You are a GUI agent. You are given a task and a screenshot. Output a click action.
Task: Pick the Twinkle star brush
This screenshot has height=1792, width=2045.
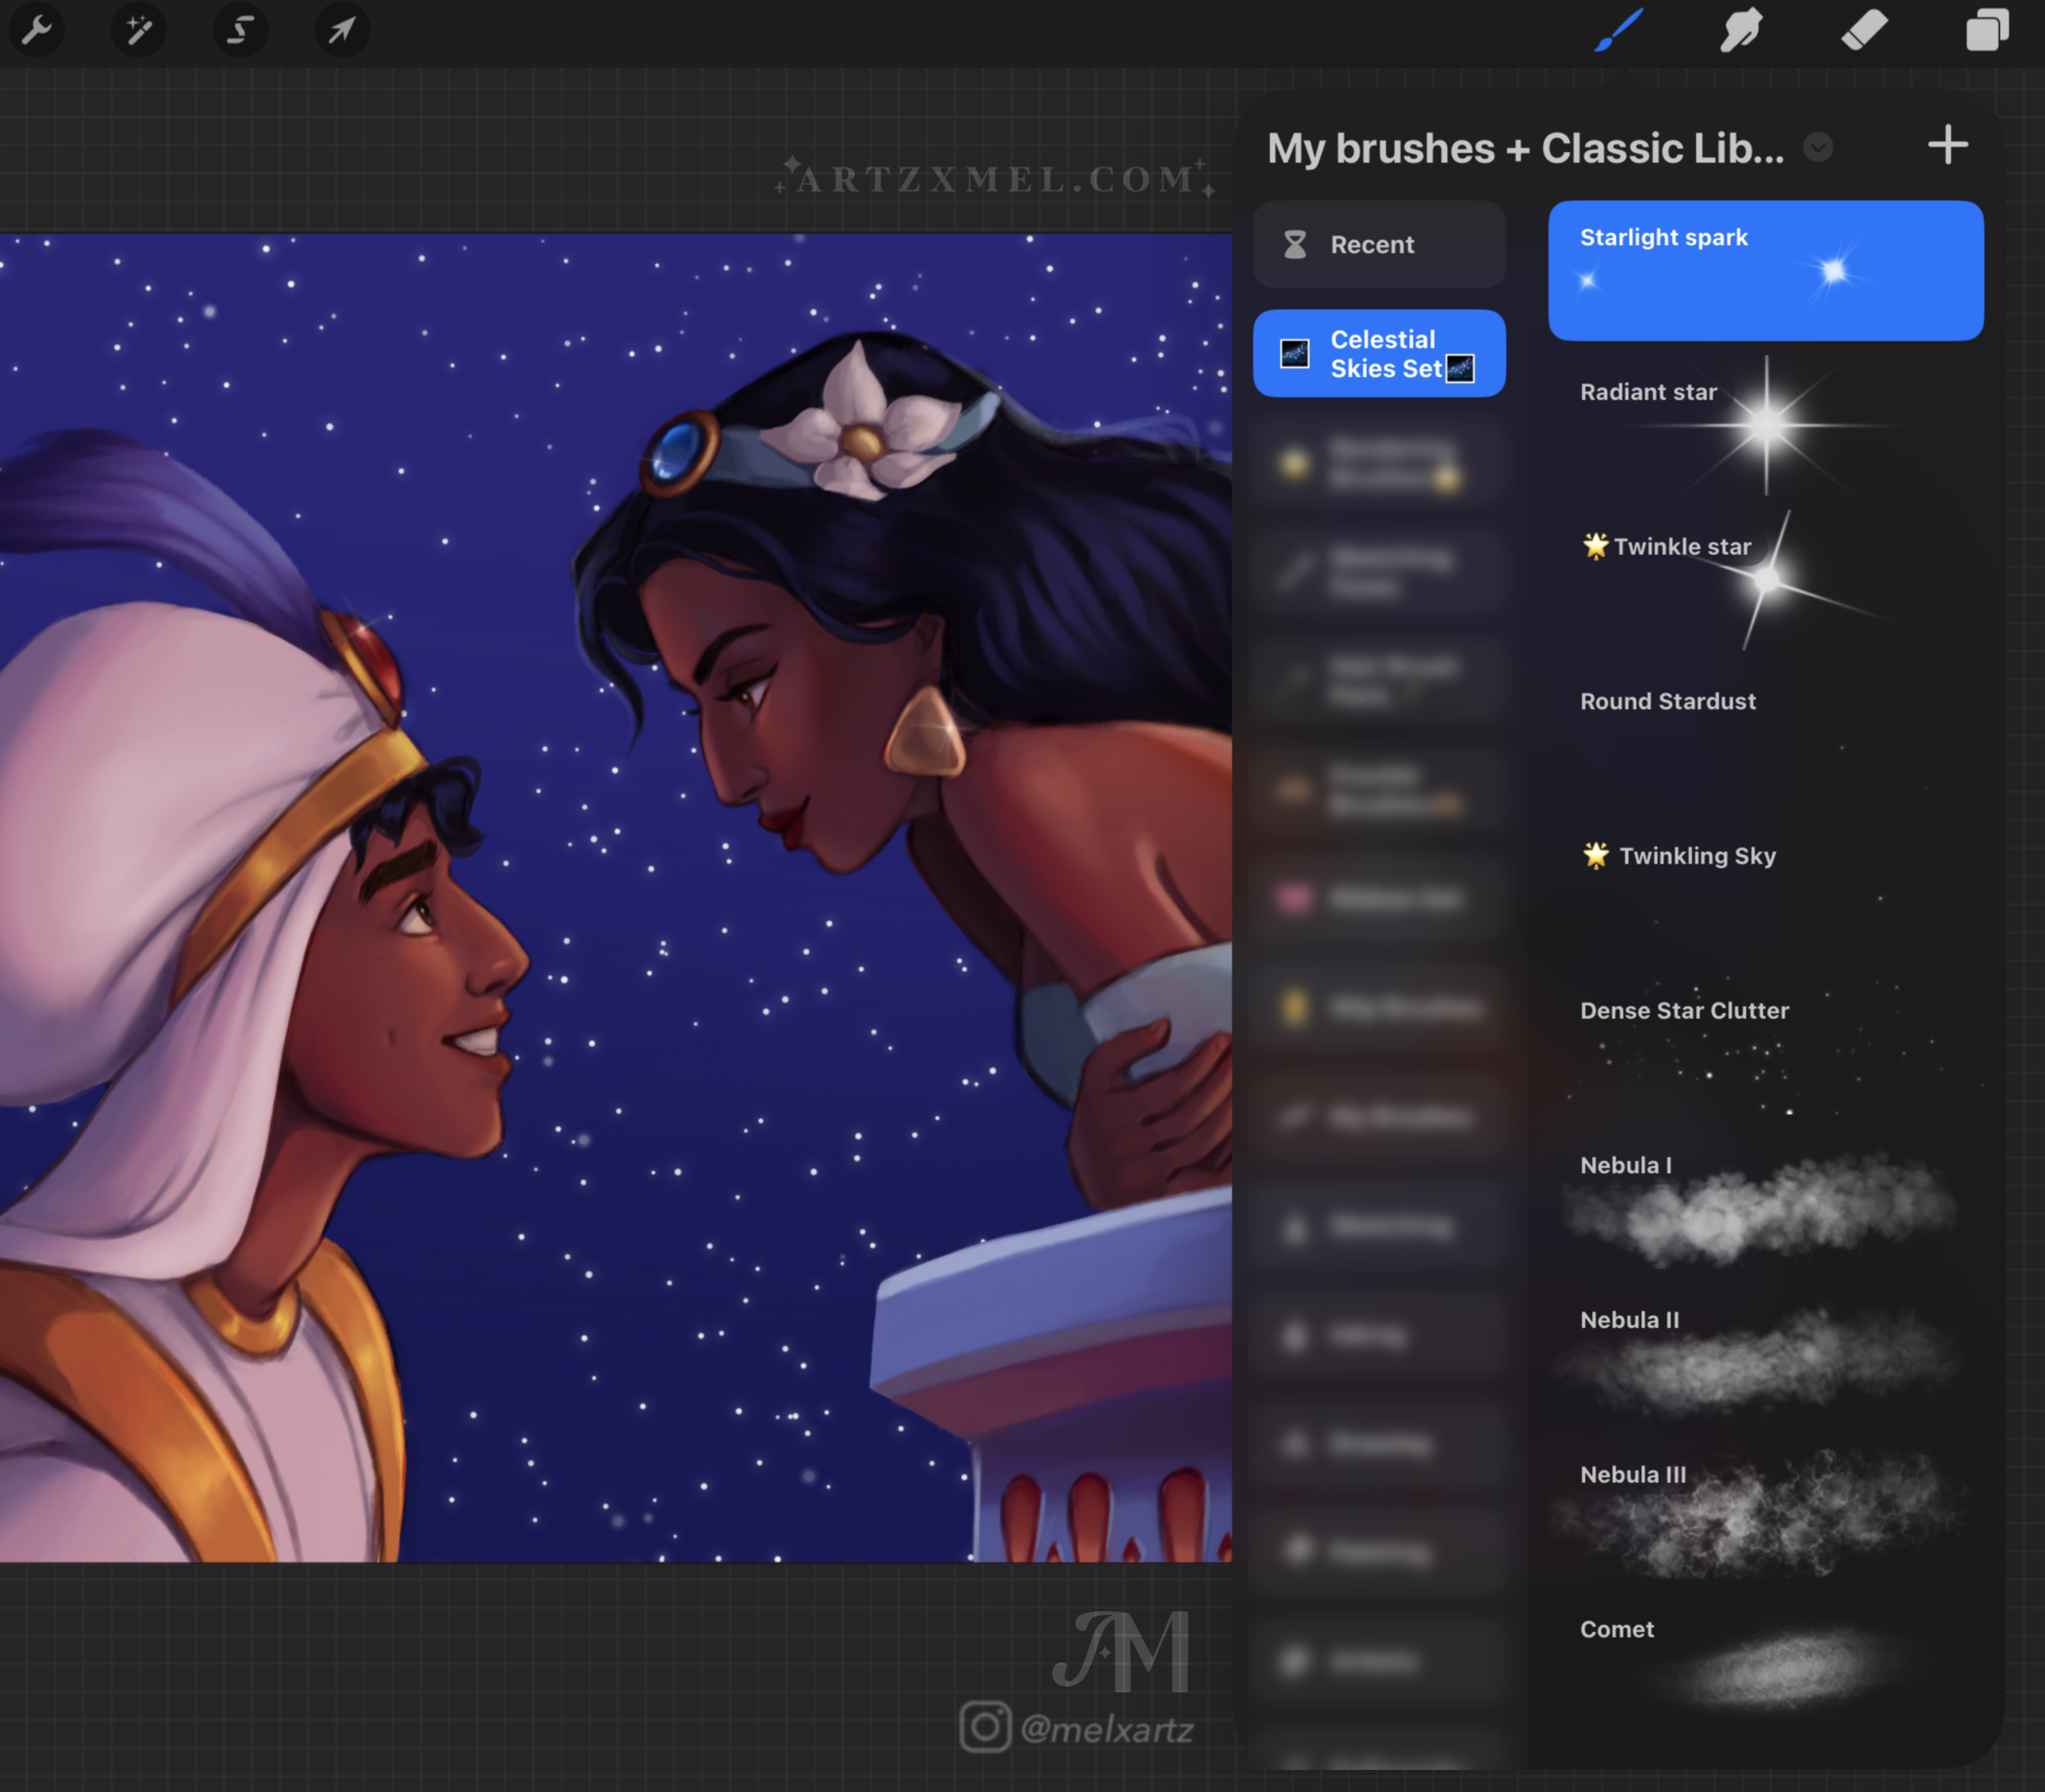point(1765,578)
